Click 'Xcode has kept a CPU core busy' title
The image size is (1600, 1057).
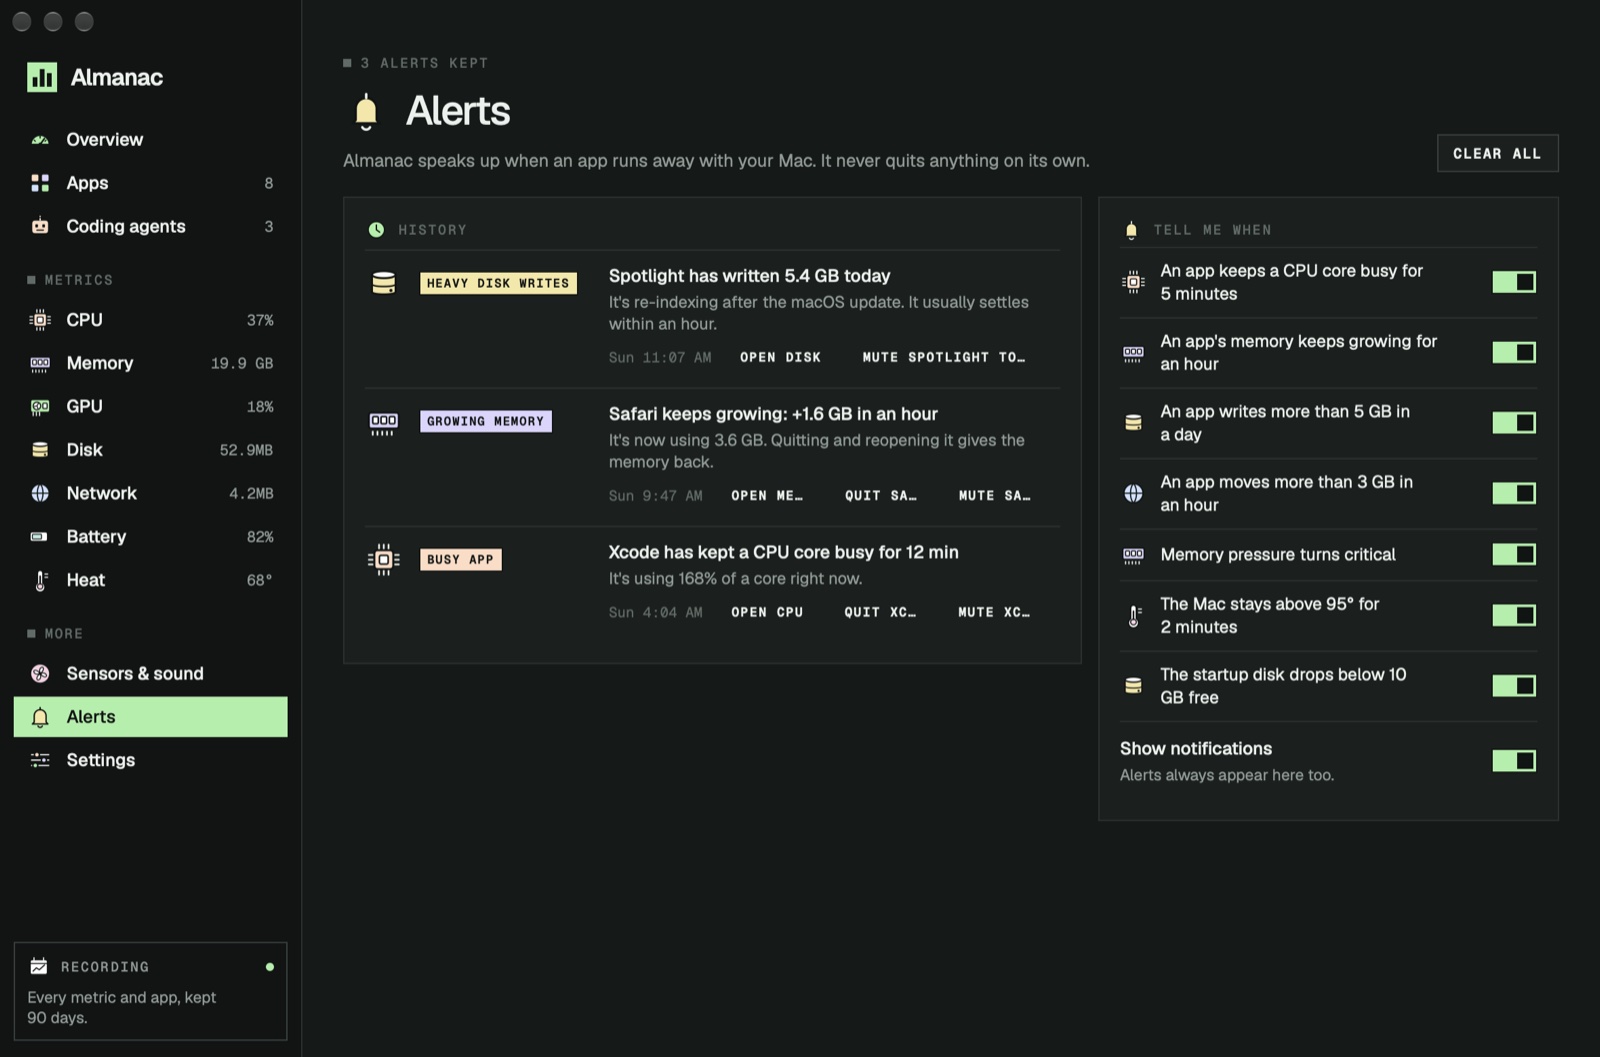(783, 552)
